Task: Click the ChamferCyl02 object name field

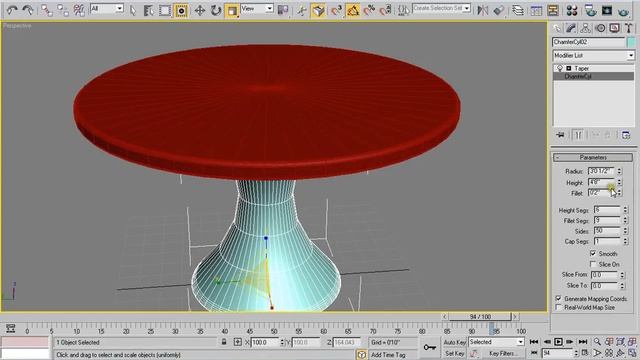Action: (588, 42)
